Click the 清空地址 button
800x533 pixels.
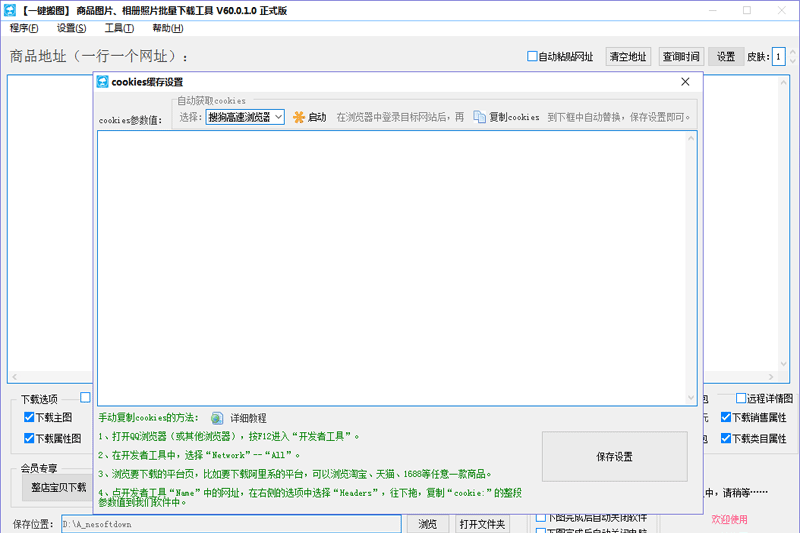click(x=628, y=57)
